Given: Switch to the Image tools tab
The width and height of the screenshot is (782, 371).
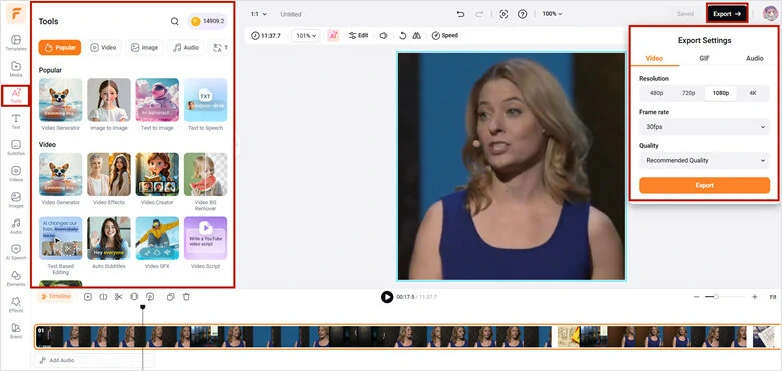Looking at the screenshot, I should point(144,47).
